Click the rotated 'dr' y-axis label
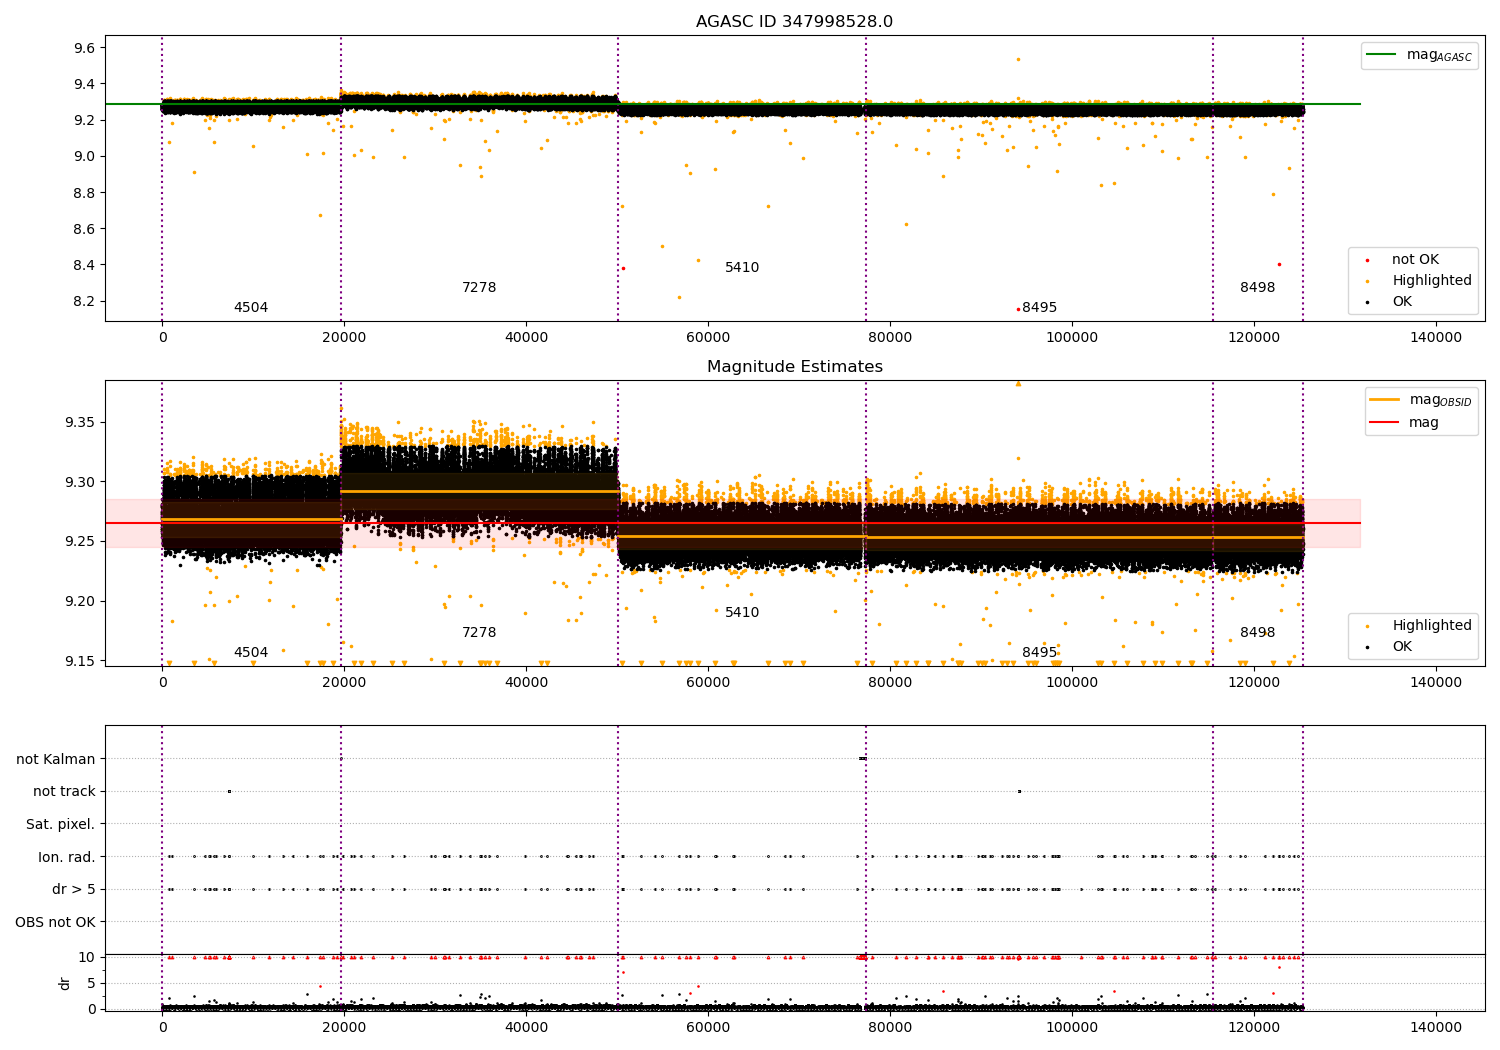 (x=65, y=983)
